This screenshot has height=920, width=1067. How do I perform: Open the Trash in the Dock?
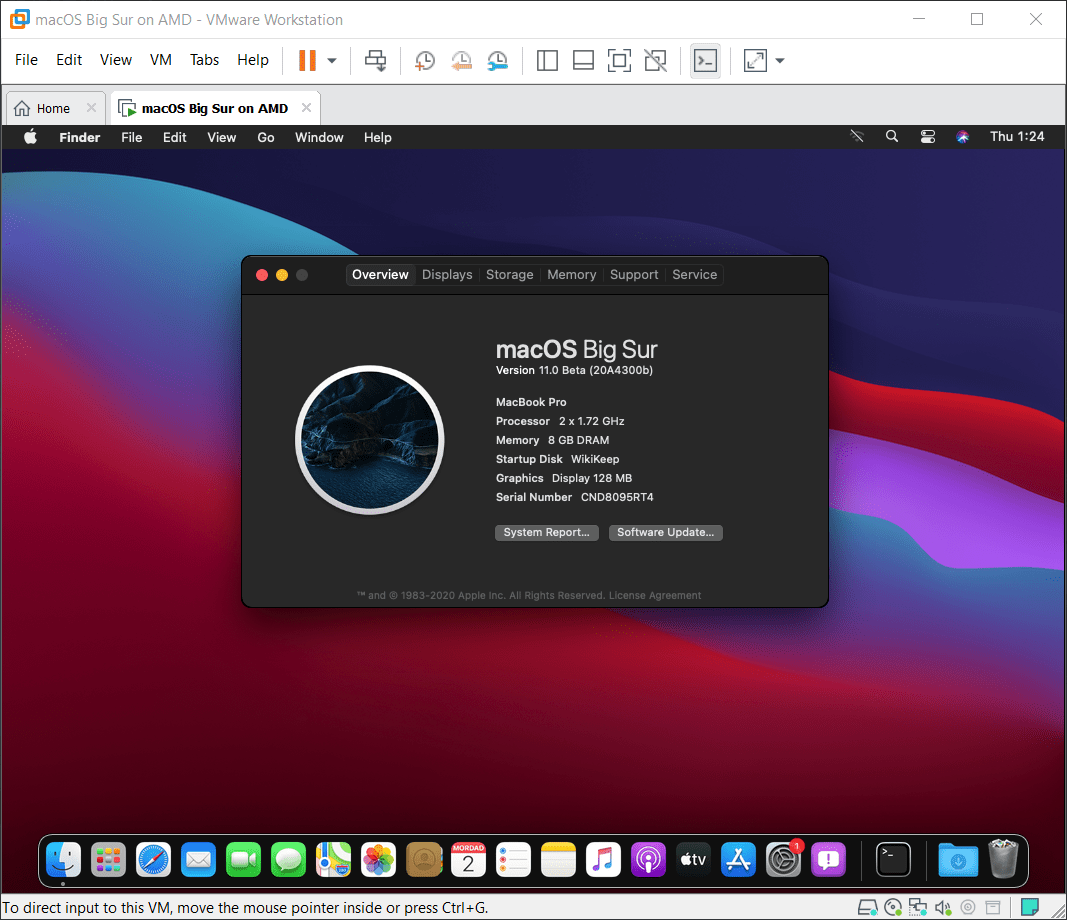pos(1003,859)
